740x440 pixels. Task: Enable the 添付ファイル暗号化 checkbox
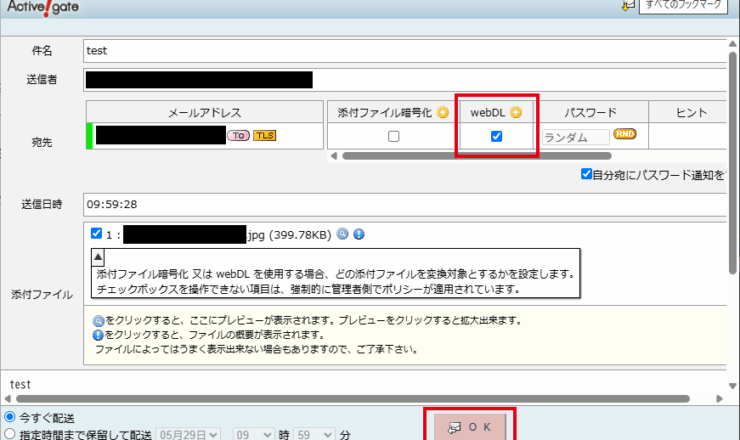pyautogui.click(x=394, y=136)
